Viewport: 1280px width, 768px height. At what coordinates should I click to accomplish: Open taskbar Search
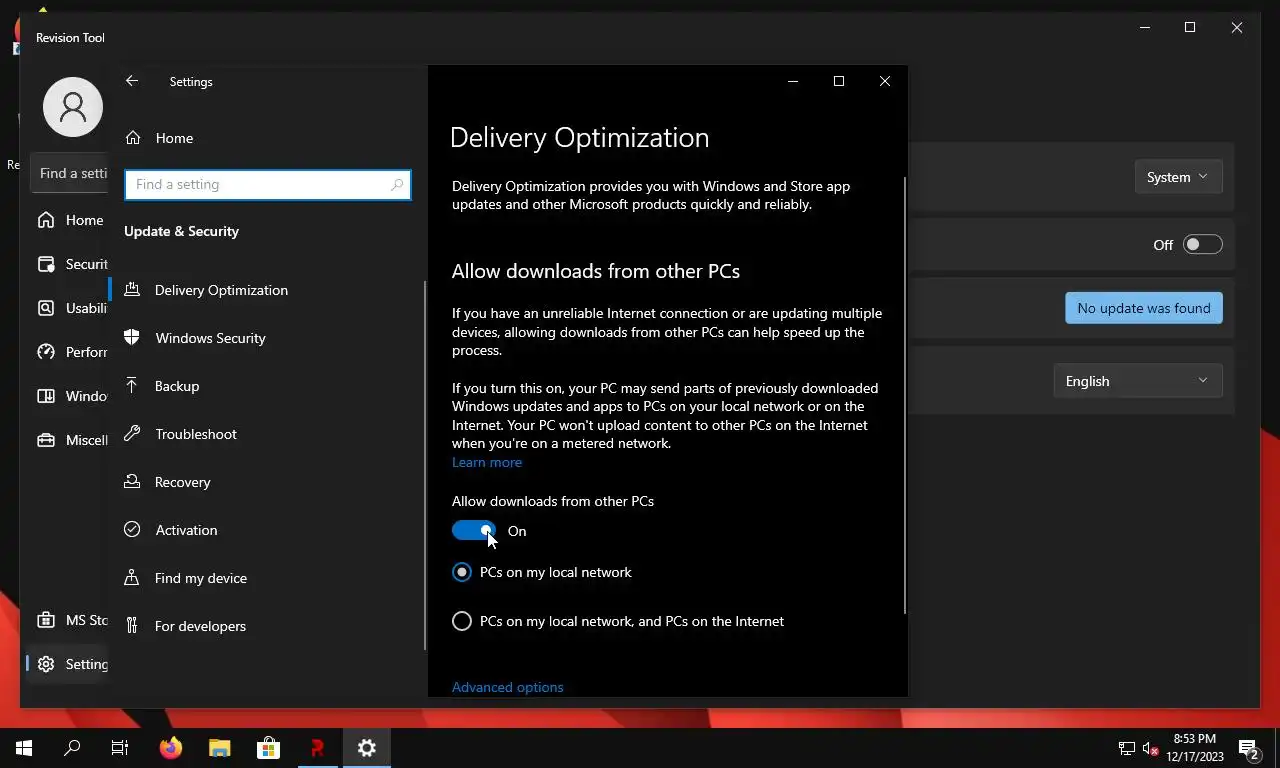(x=72, y=748)
